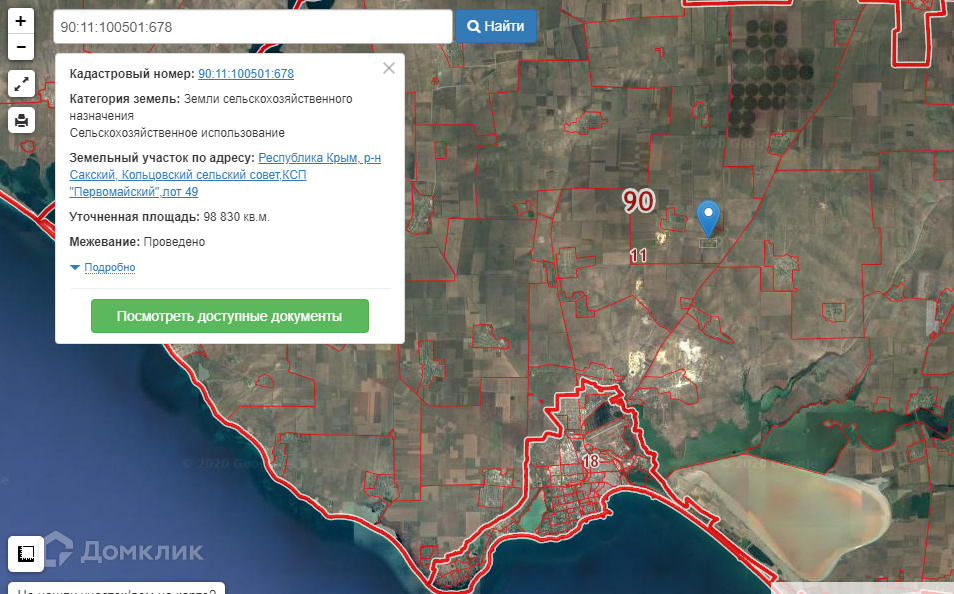Viewport: 954px width, 594px height.
Task: Zoom out the map with minus button
Action: 21,47
